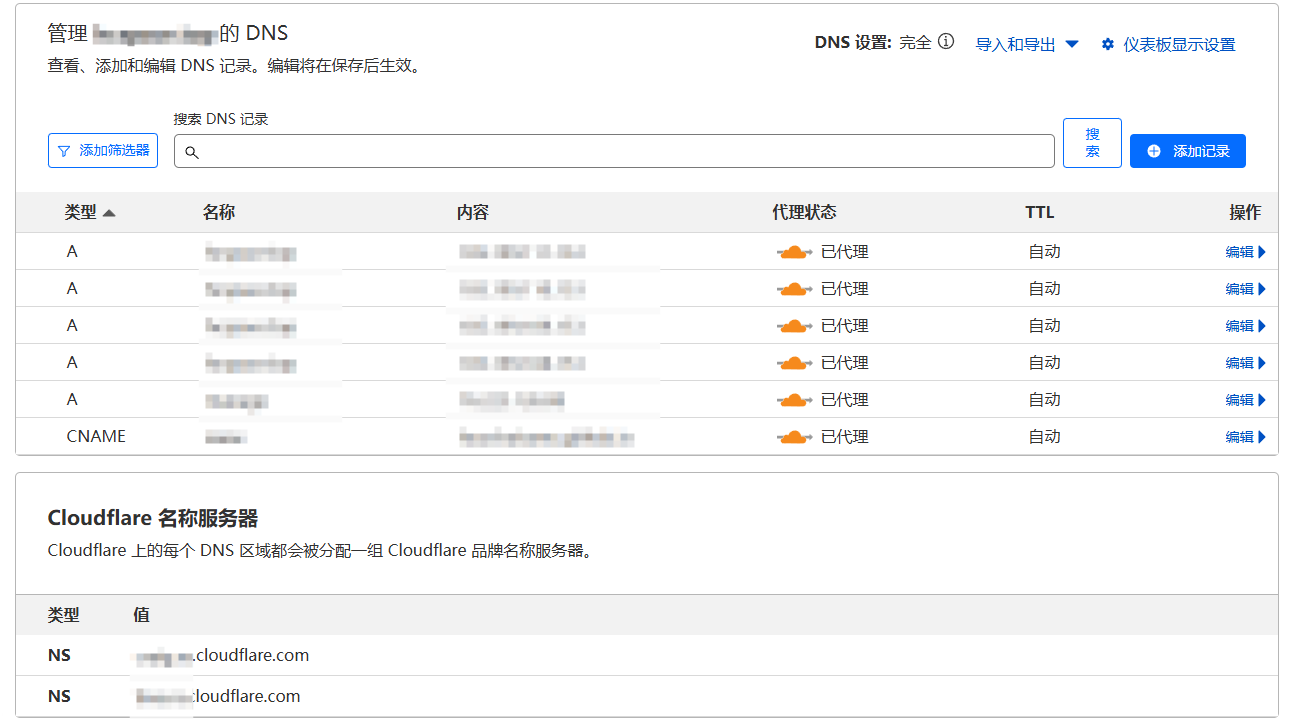Expand the 导入和导出 dropdown arrow

(x=1072, y=44)
